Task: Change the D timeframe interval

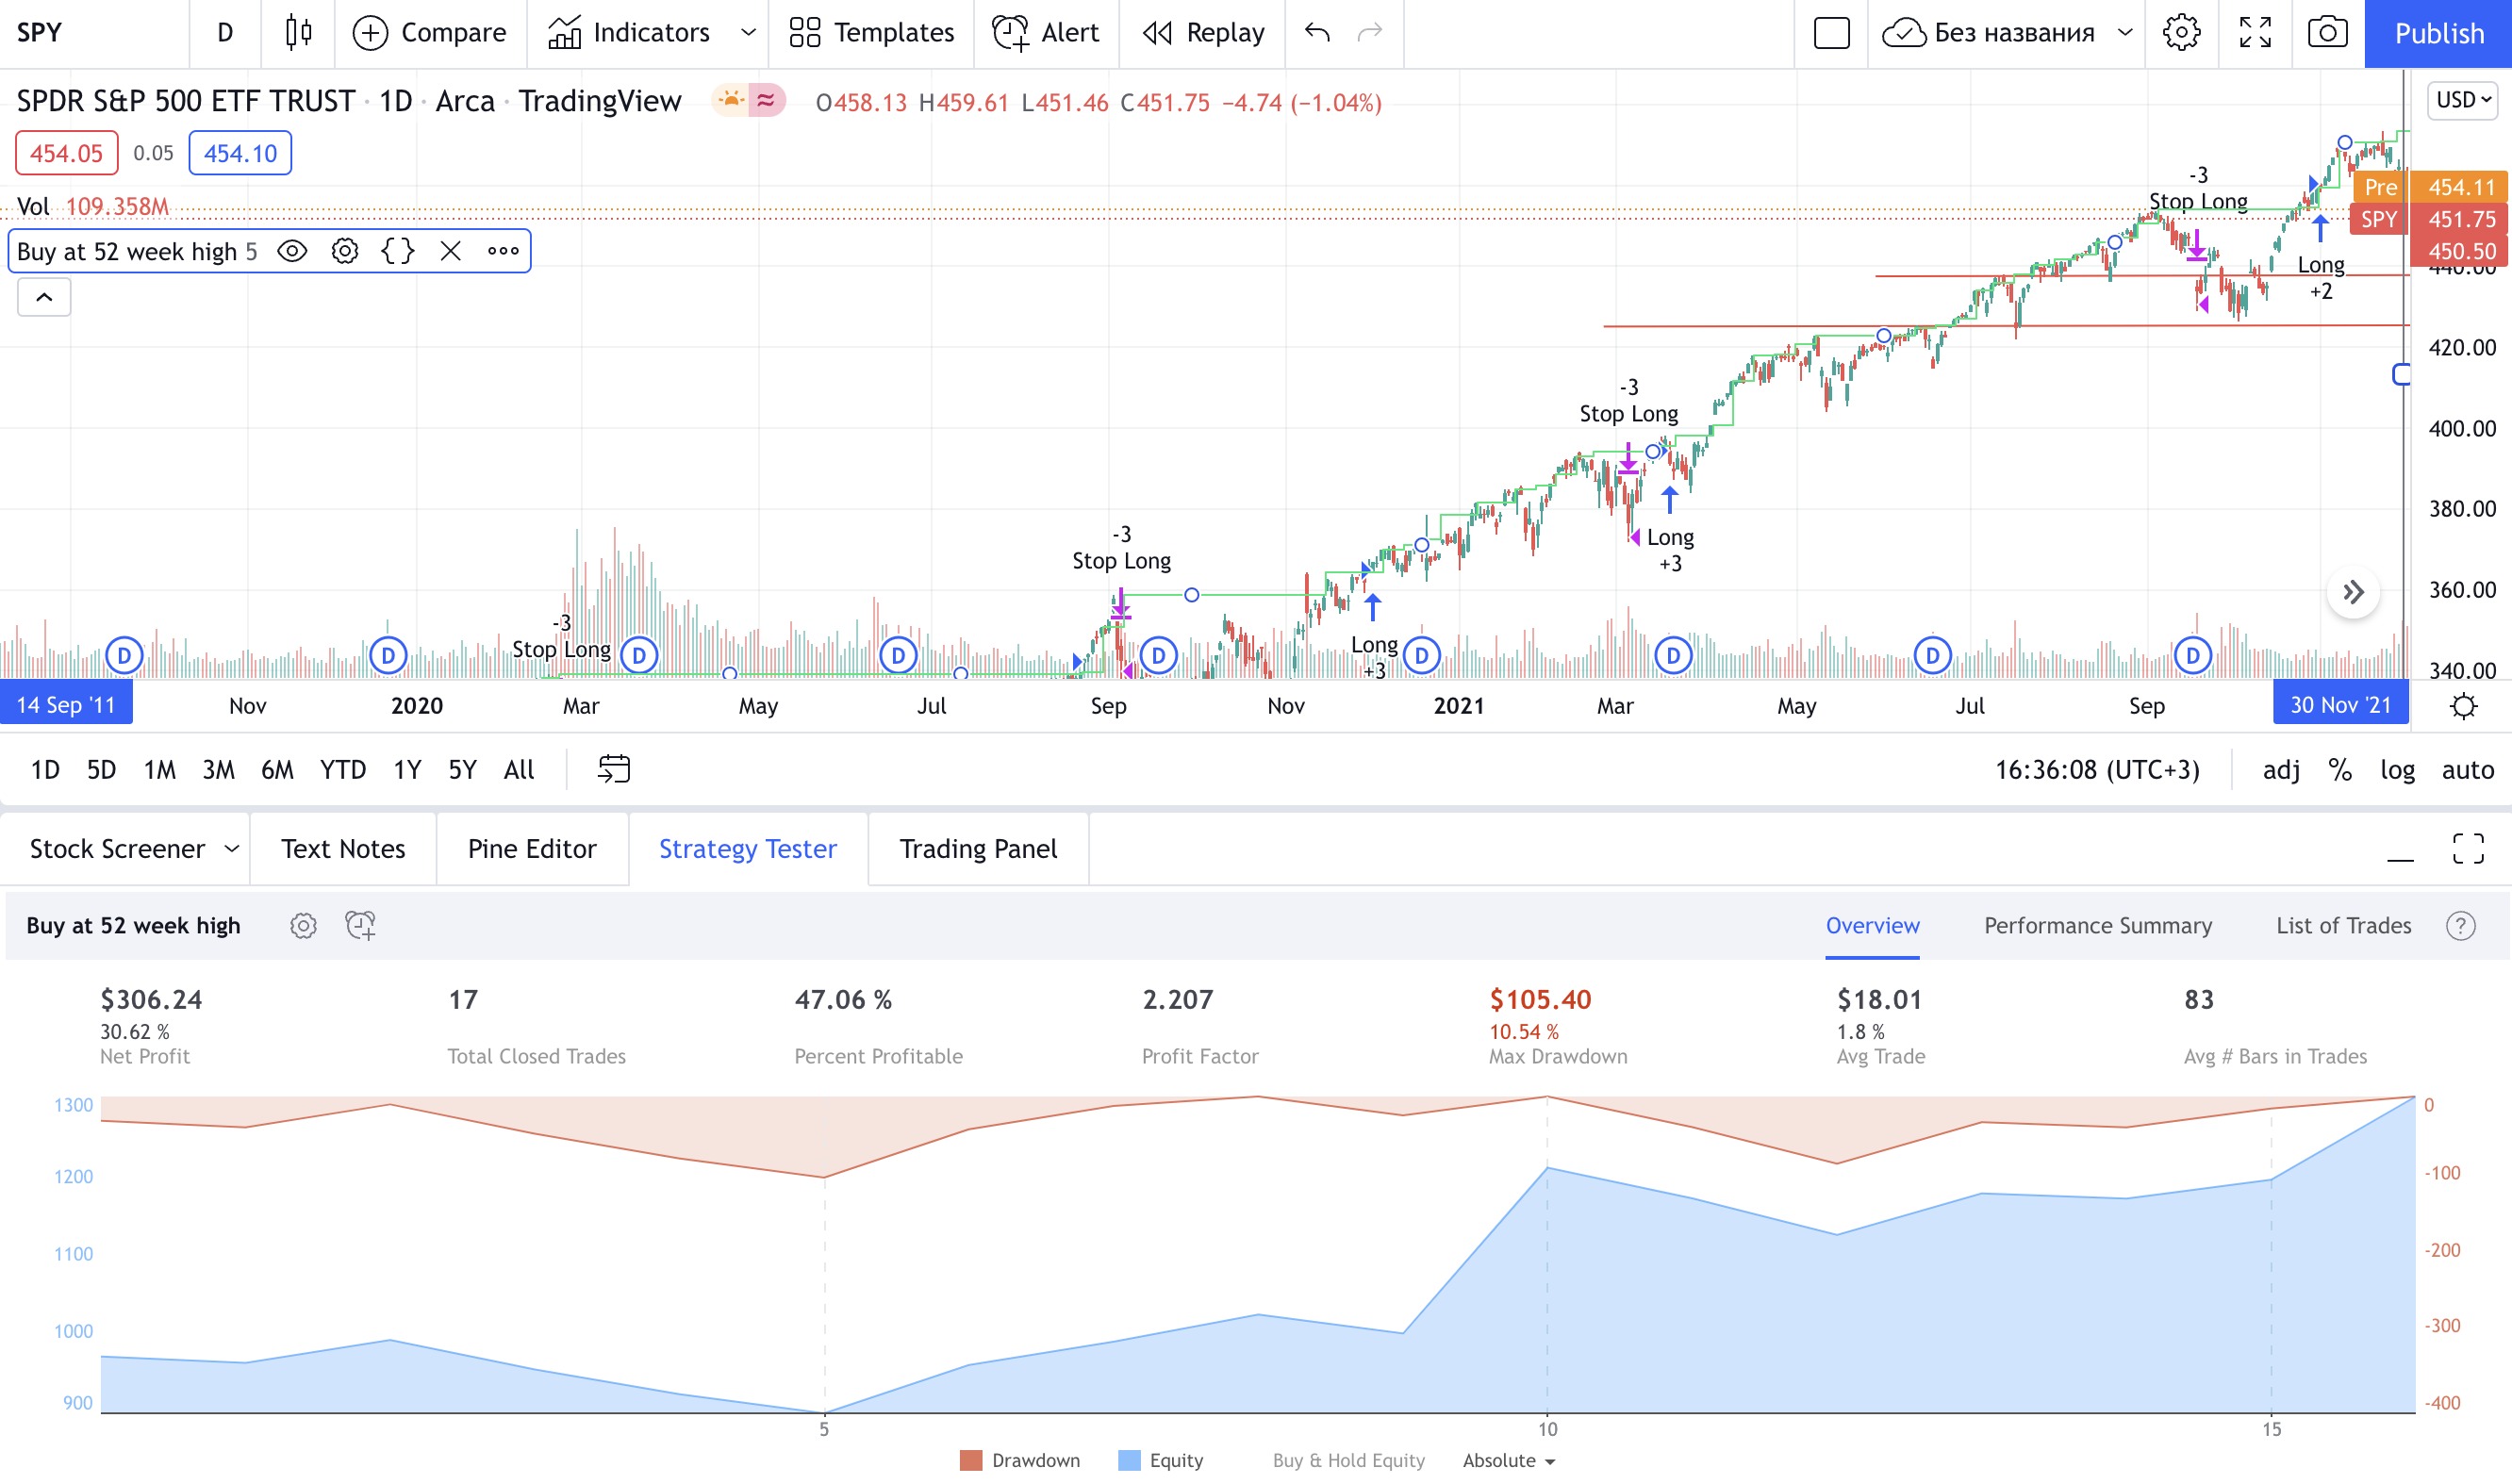Action: (x=225, y=33)
